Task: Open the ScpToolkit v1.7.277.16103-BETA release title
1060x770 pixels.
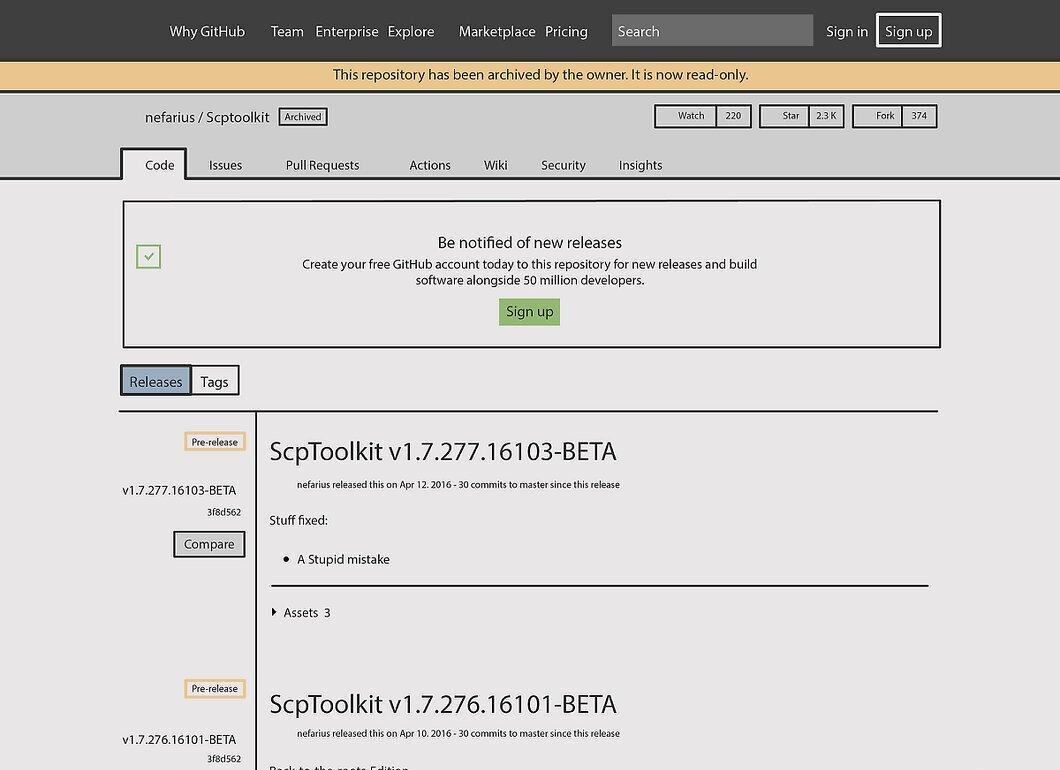Action: 443,452
